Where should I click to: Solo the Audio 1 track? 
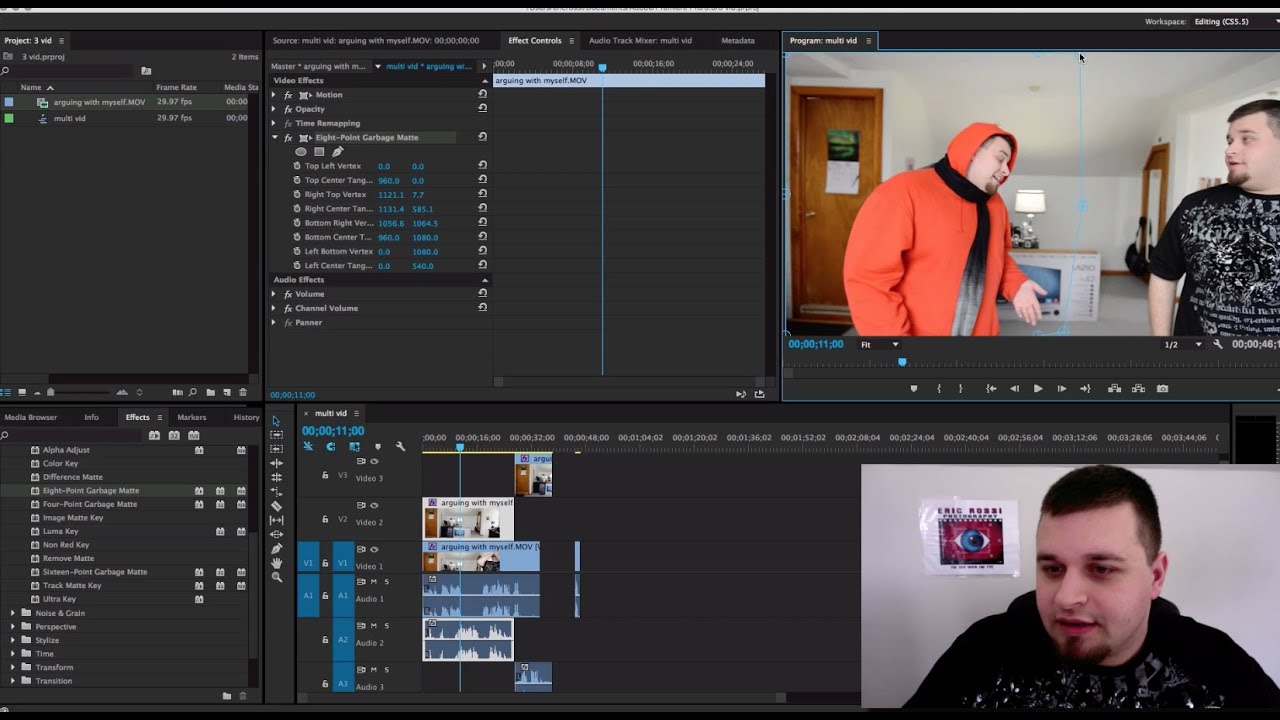tap(386, 581)
